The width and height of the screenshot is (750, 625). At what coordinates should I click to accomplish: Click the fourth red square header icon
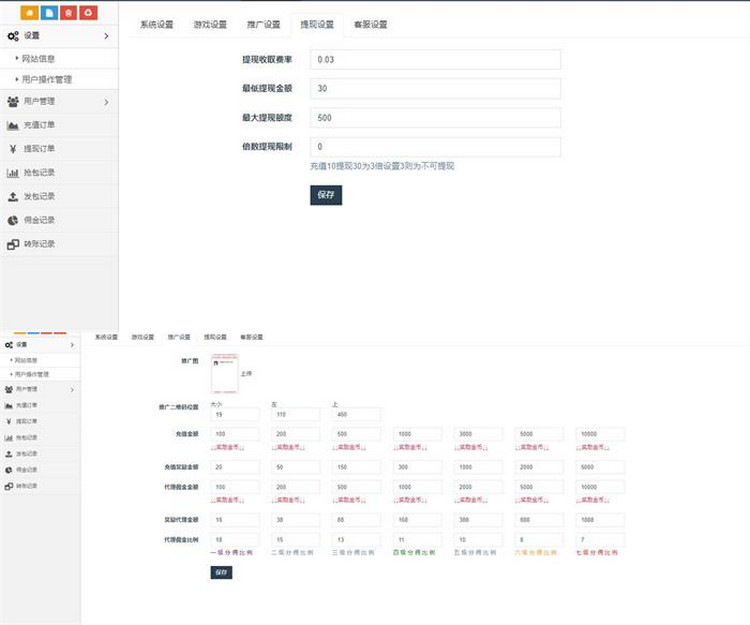pos(88,13)
